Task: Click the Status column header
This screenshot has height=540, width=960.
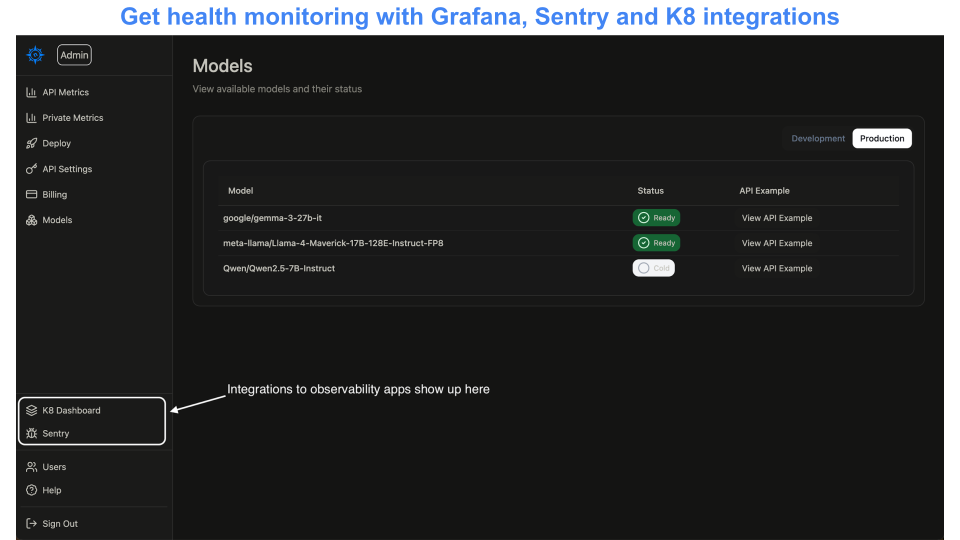Action: tap(650, 191)
